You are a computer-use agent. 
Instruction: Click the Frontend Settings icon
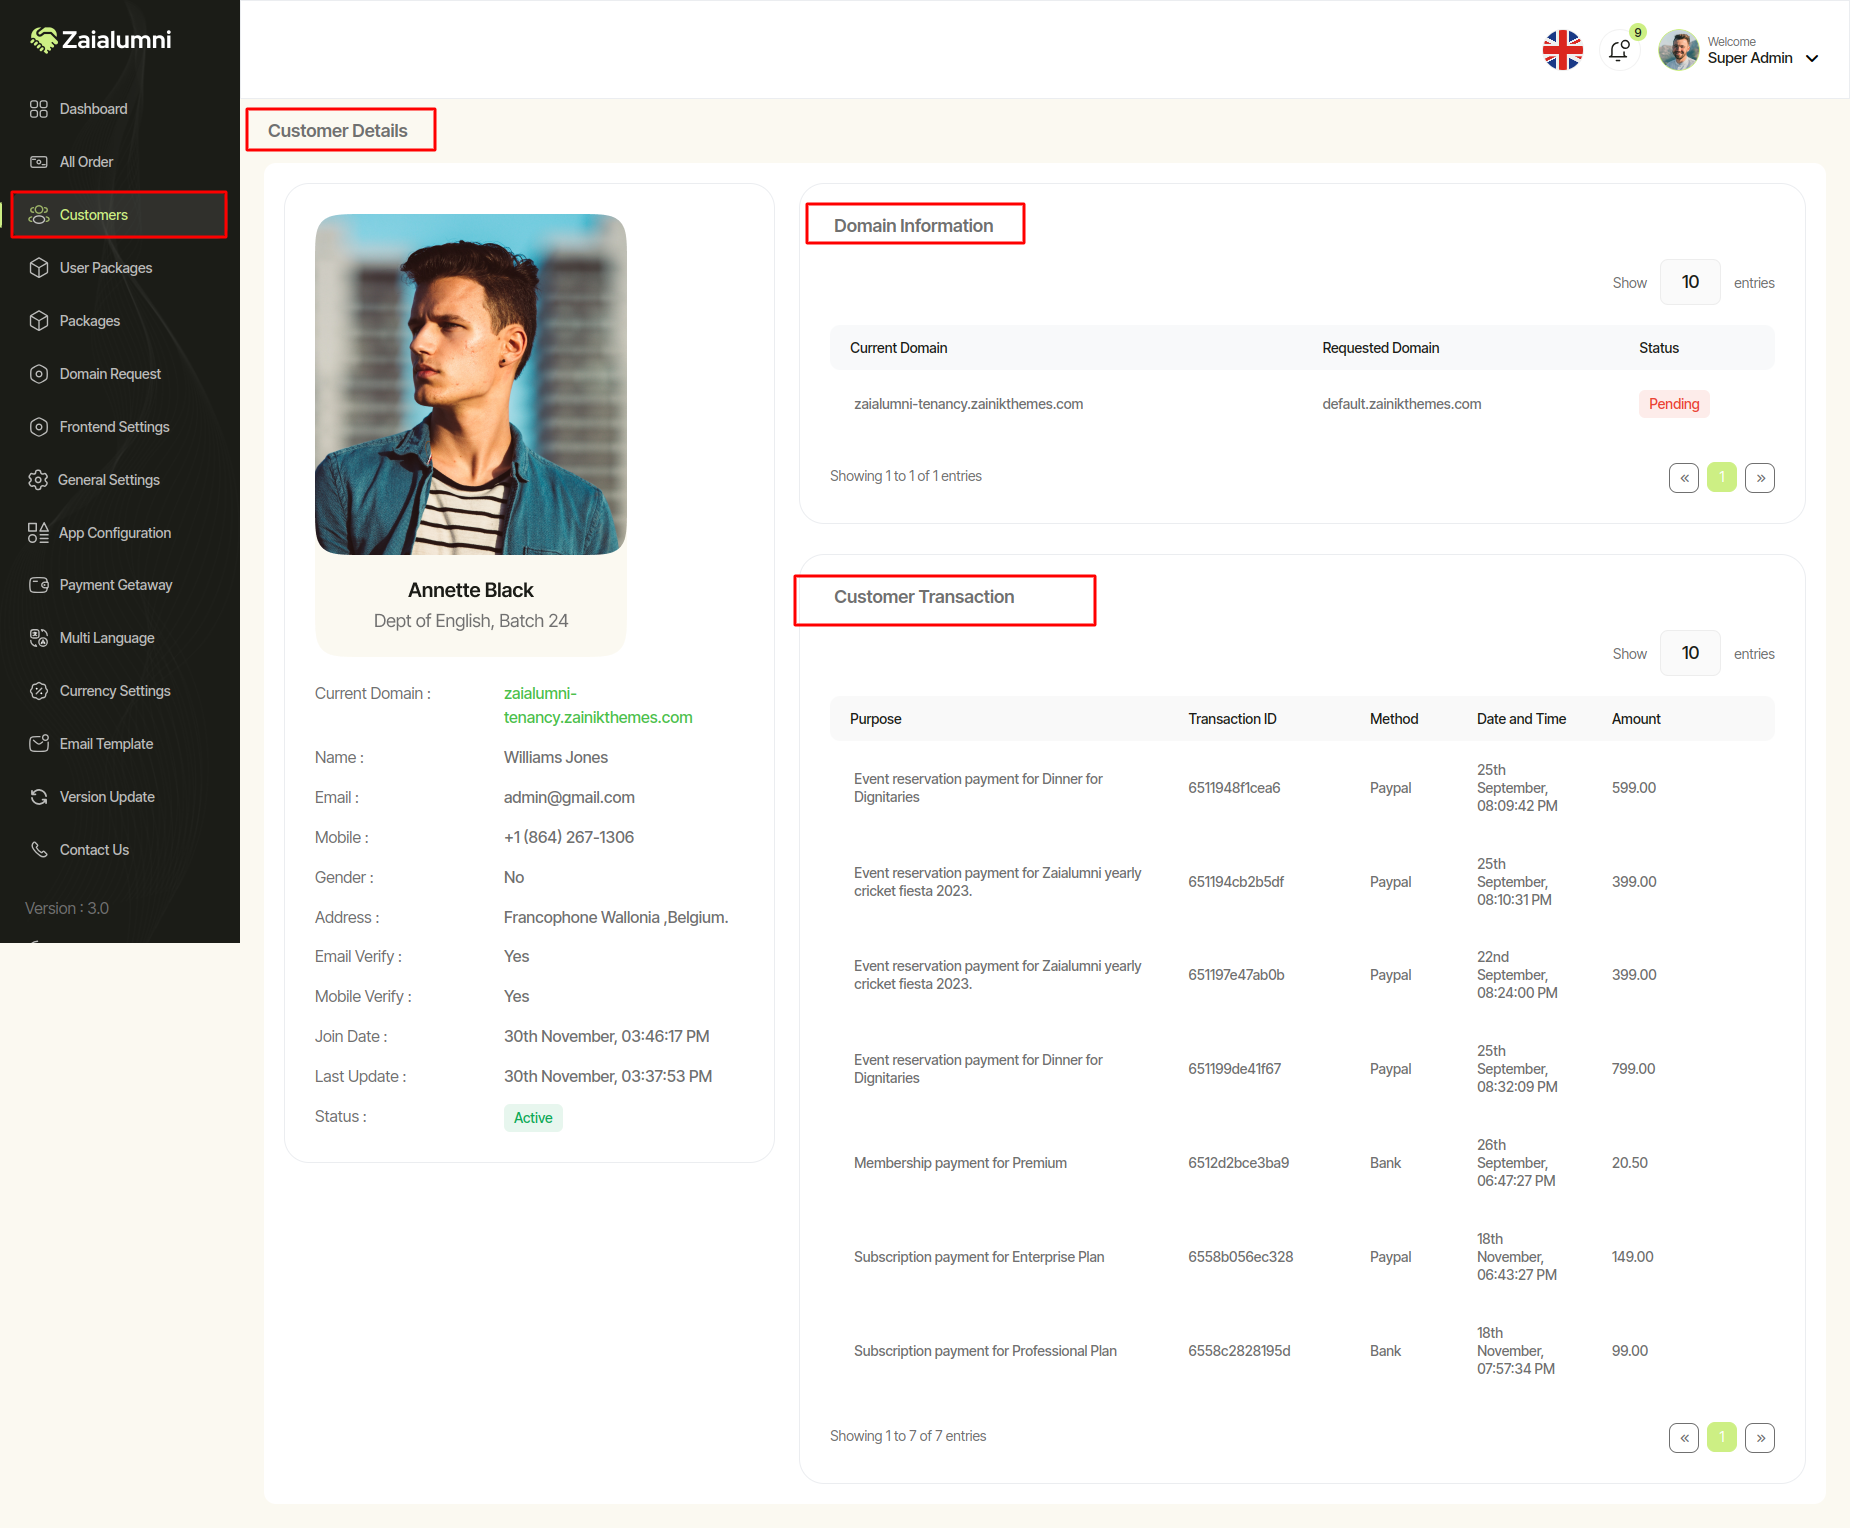[x=39, y=427]
